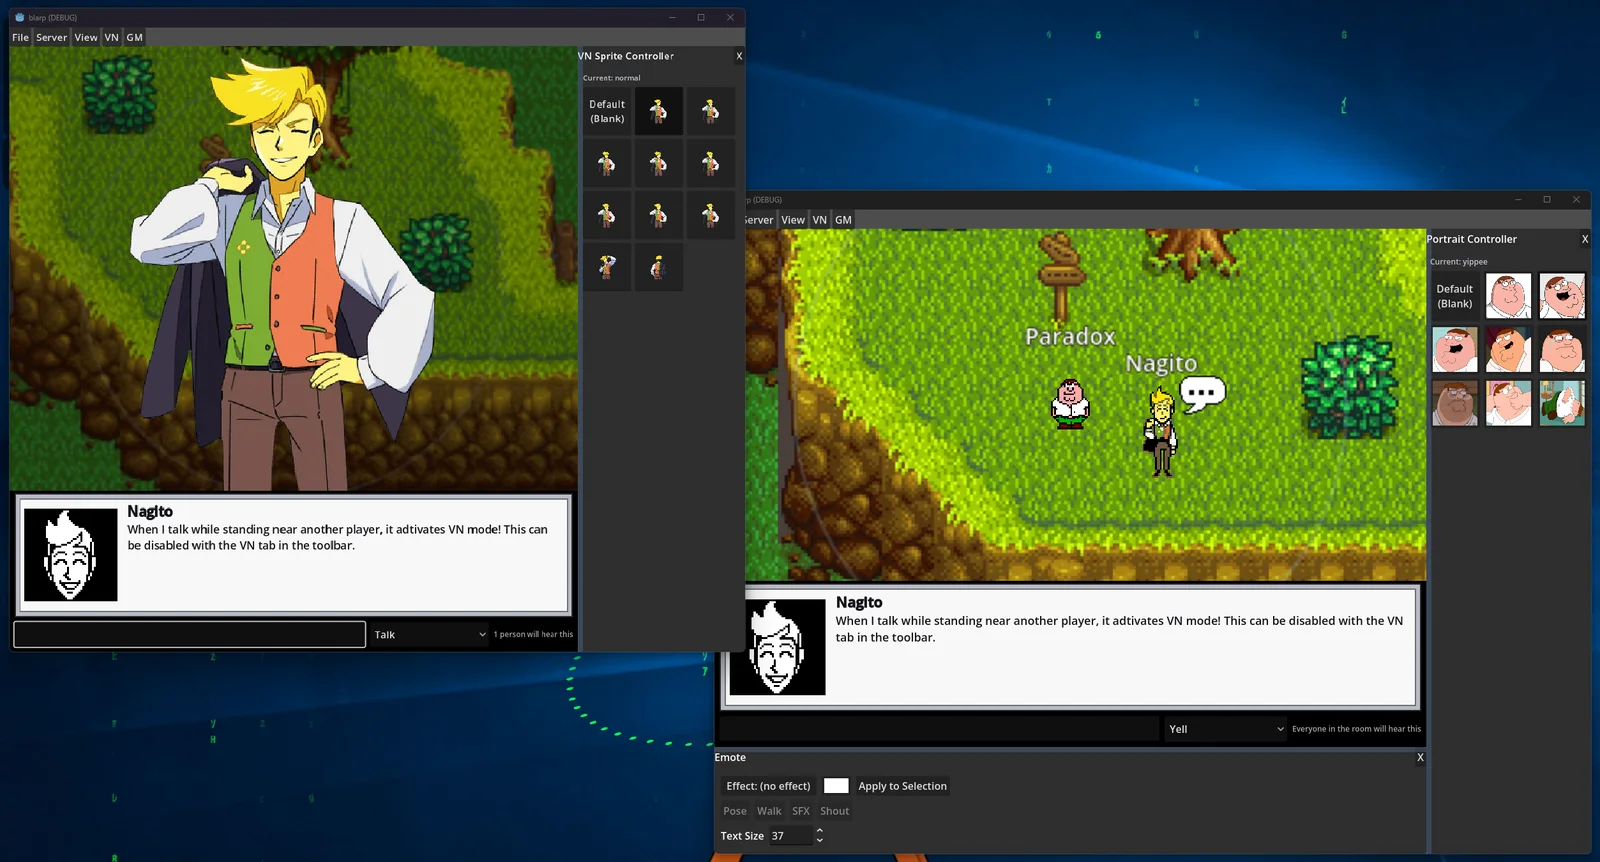Open the VN menu in left window
This screenshot has height=862, width=1600.
coord(112,37)
